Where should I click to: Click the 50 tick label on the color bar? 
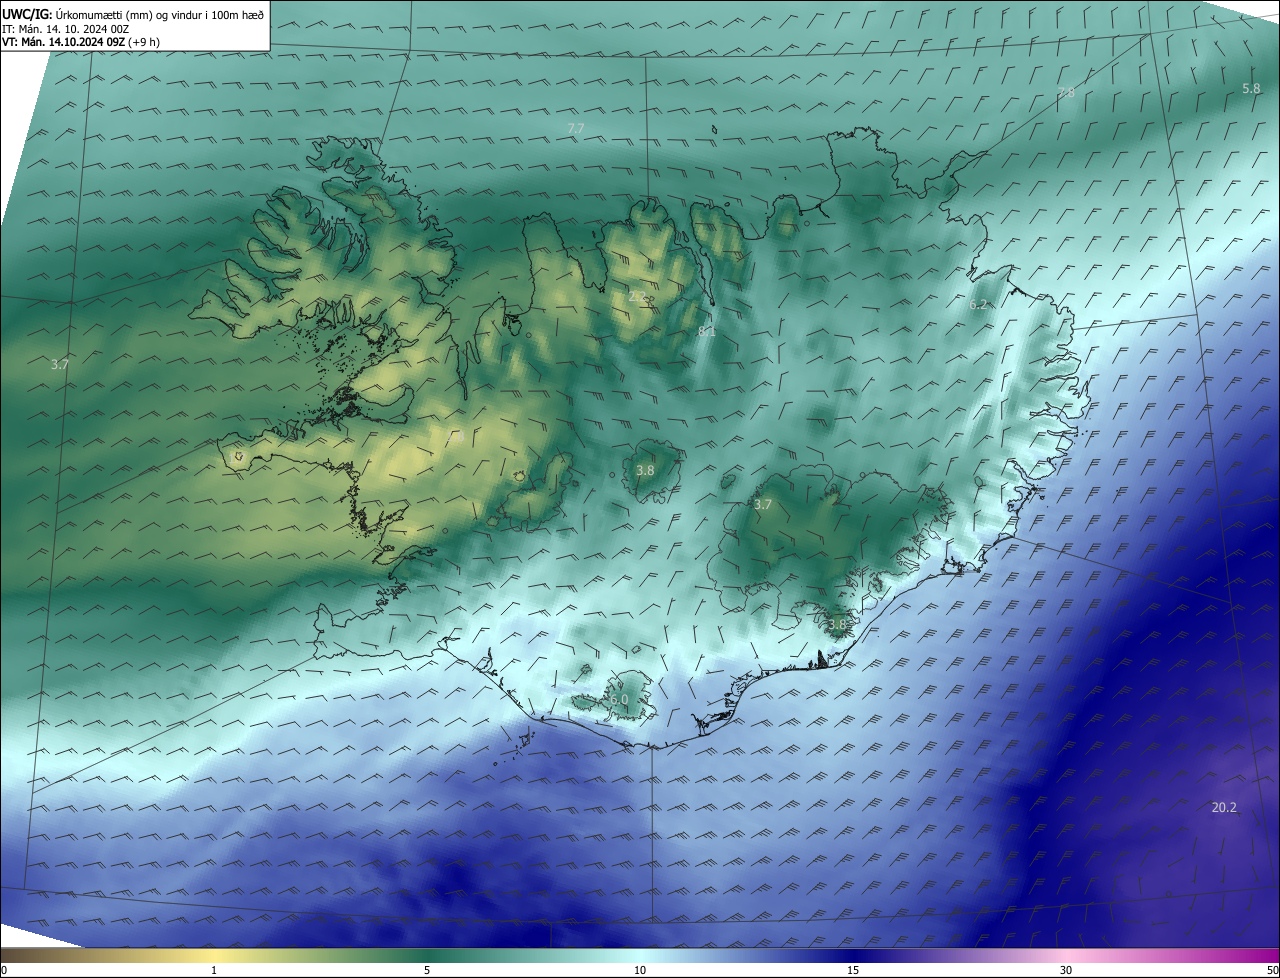(1272, 970)
